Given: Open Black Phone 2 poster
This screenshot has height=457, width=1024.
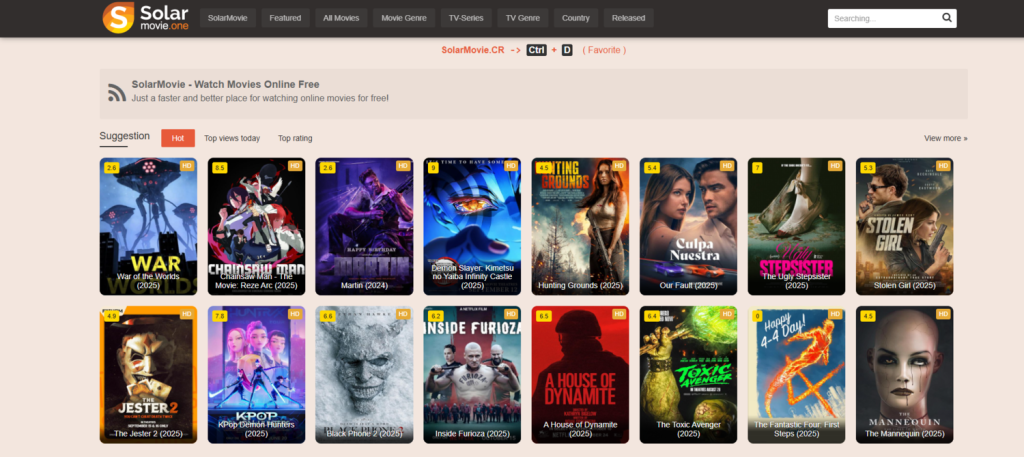Looking at the screenshot, I should point(364,375).
